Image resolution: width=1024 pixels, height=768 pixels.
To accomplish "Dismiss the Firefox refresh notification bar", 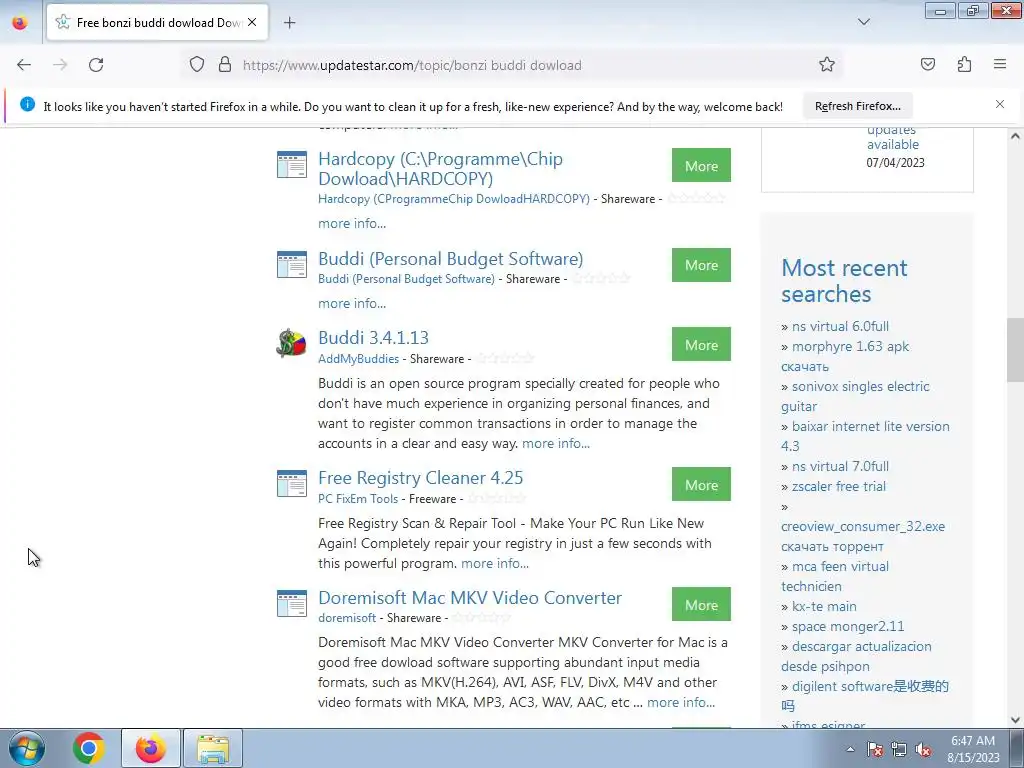I will coord(1000,104).
